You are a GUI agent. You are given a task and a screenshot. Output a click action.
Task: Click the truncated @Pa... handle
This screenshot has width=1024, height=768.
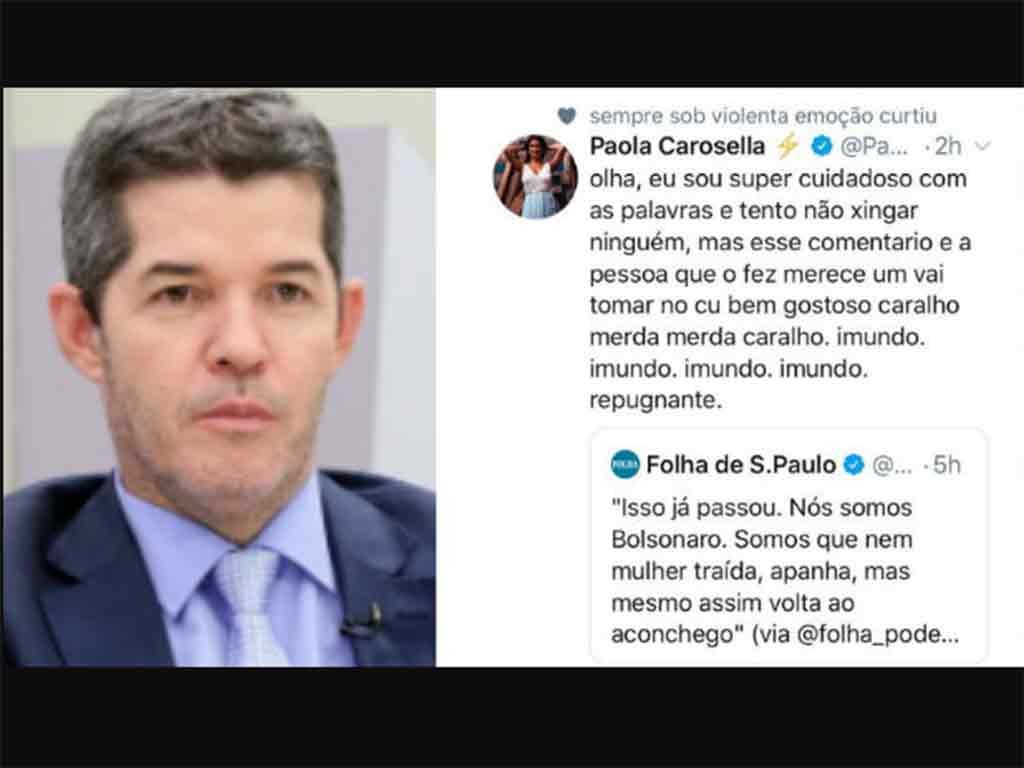coord(874,147)
